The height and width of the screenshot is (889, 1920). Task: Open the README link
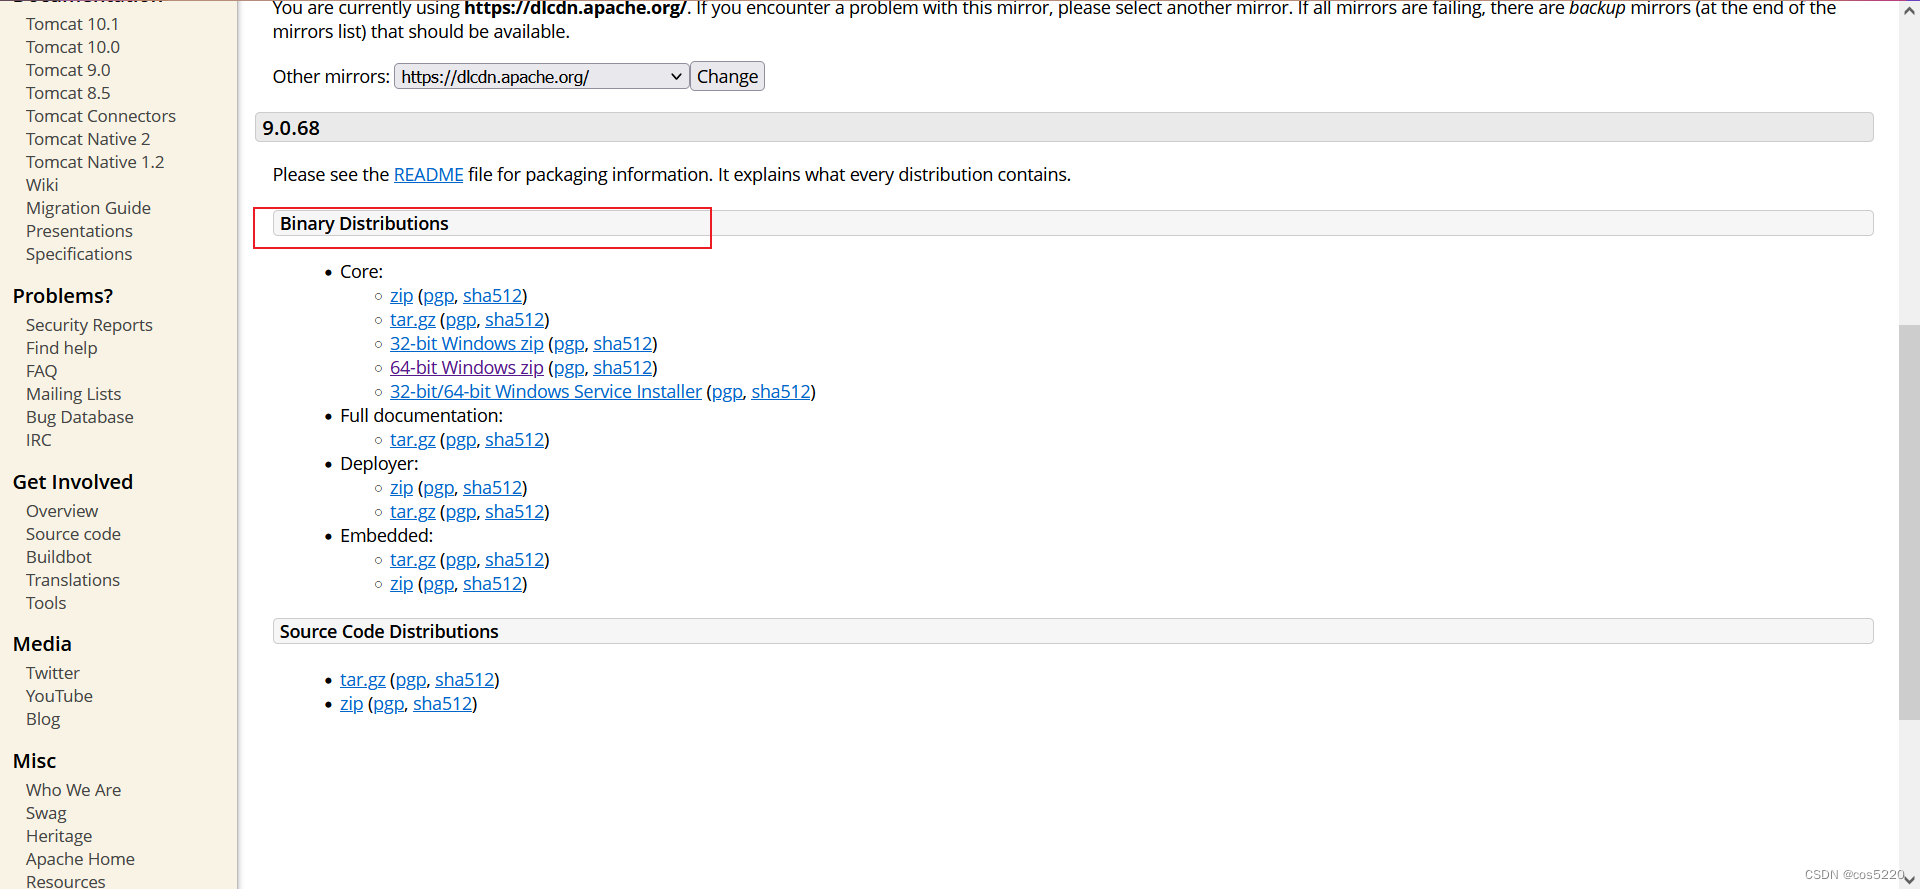tap(428, 175)
